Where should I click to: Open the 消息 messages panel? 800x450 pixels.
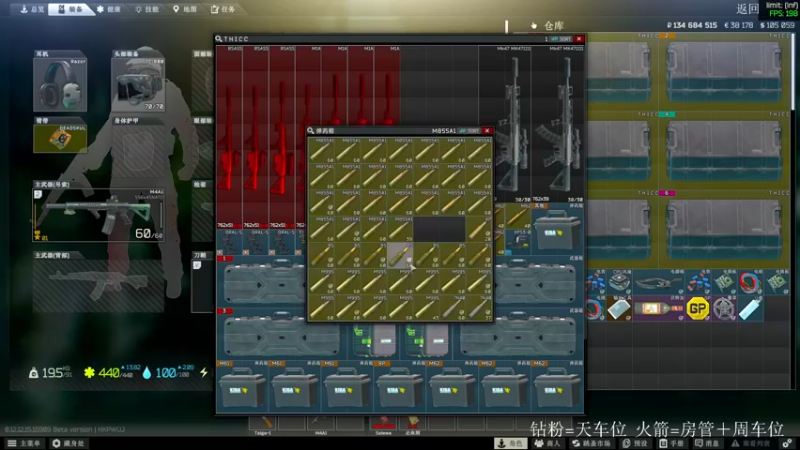(x=708, y=443)
